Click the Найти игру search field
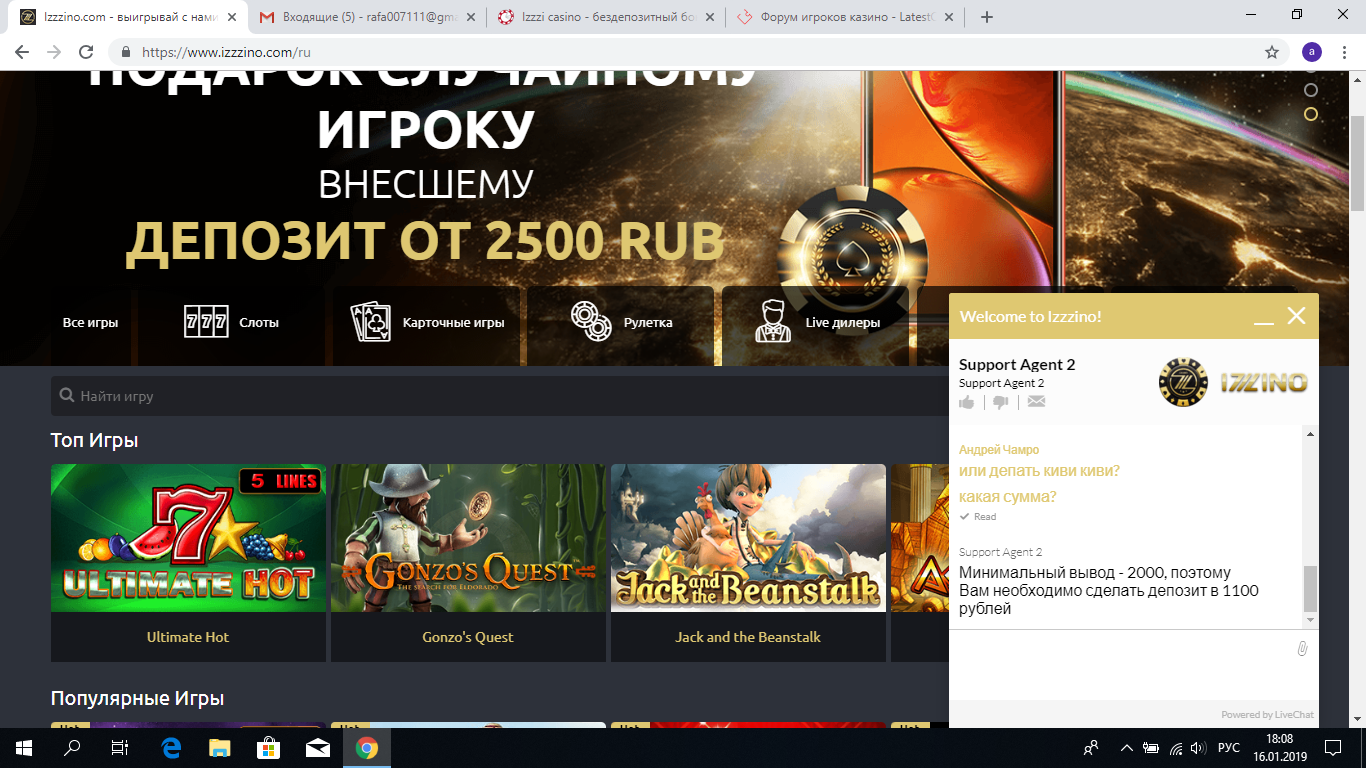 pos(499,396)
